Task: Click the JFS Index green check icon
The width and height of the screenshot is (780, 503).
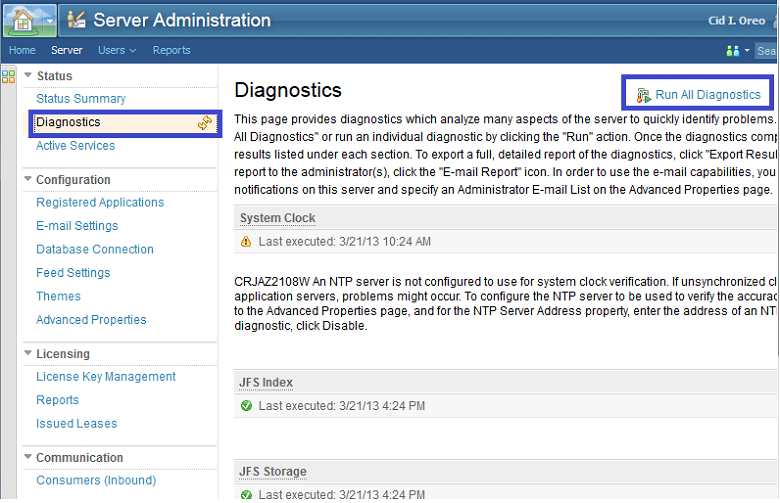Action: pyautogui.click(x=246, y=406)
